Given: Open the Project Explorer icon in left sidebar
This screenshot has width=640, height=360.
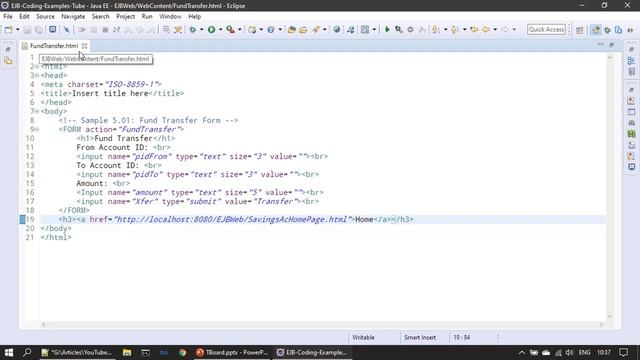Looking at the screenshot, I should pos(8,61).
